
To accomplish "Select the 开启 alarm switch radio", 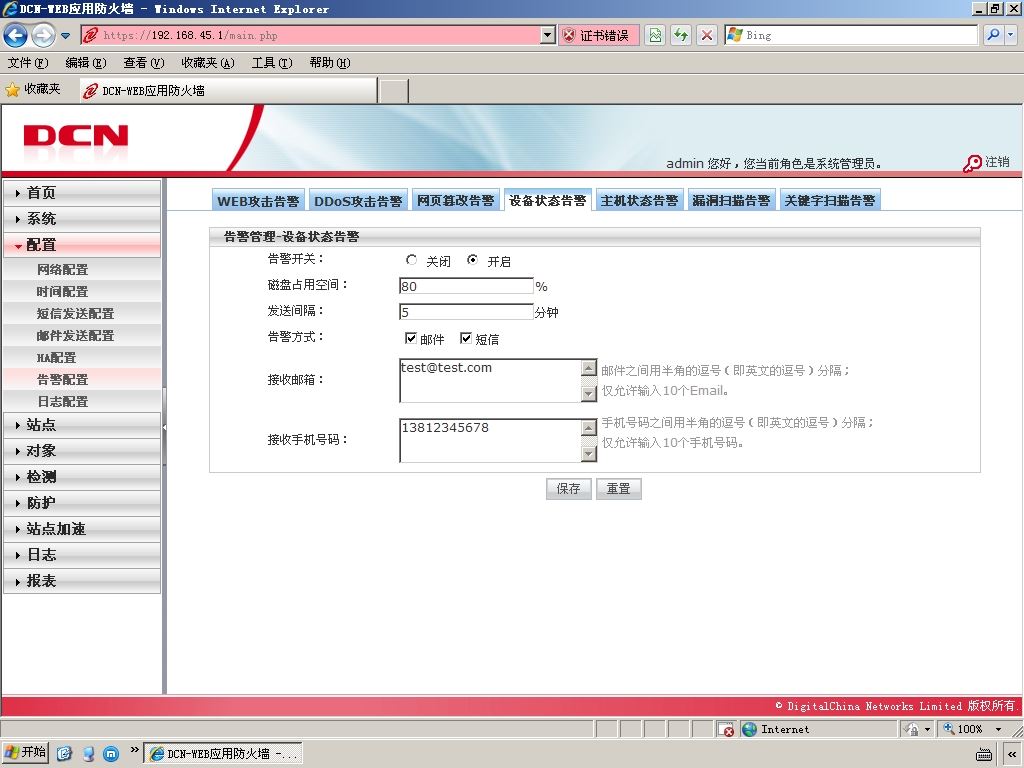I will point(472,260).
